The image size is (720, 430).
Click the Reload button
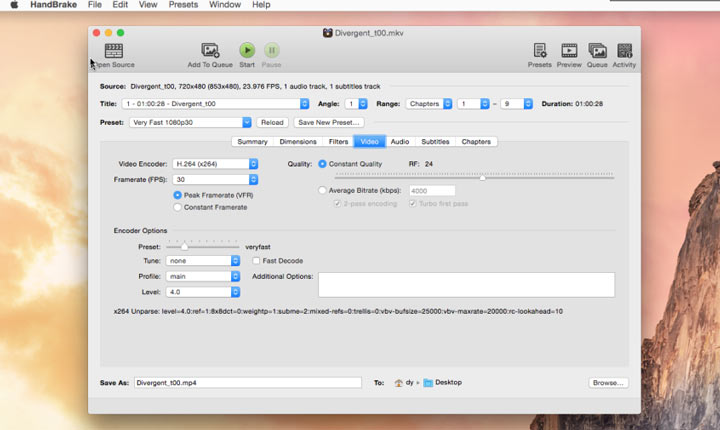(x=272, y=123)
